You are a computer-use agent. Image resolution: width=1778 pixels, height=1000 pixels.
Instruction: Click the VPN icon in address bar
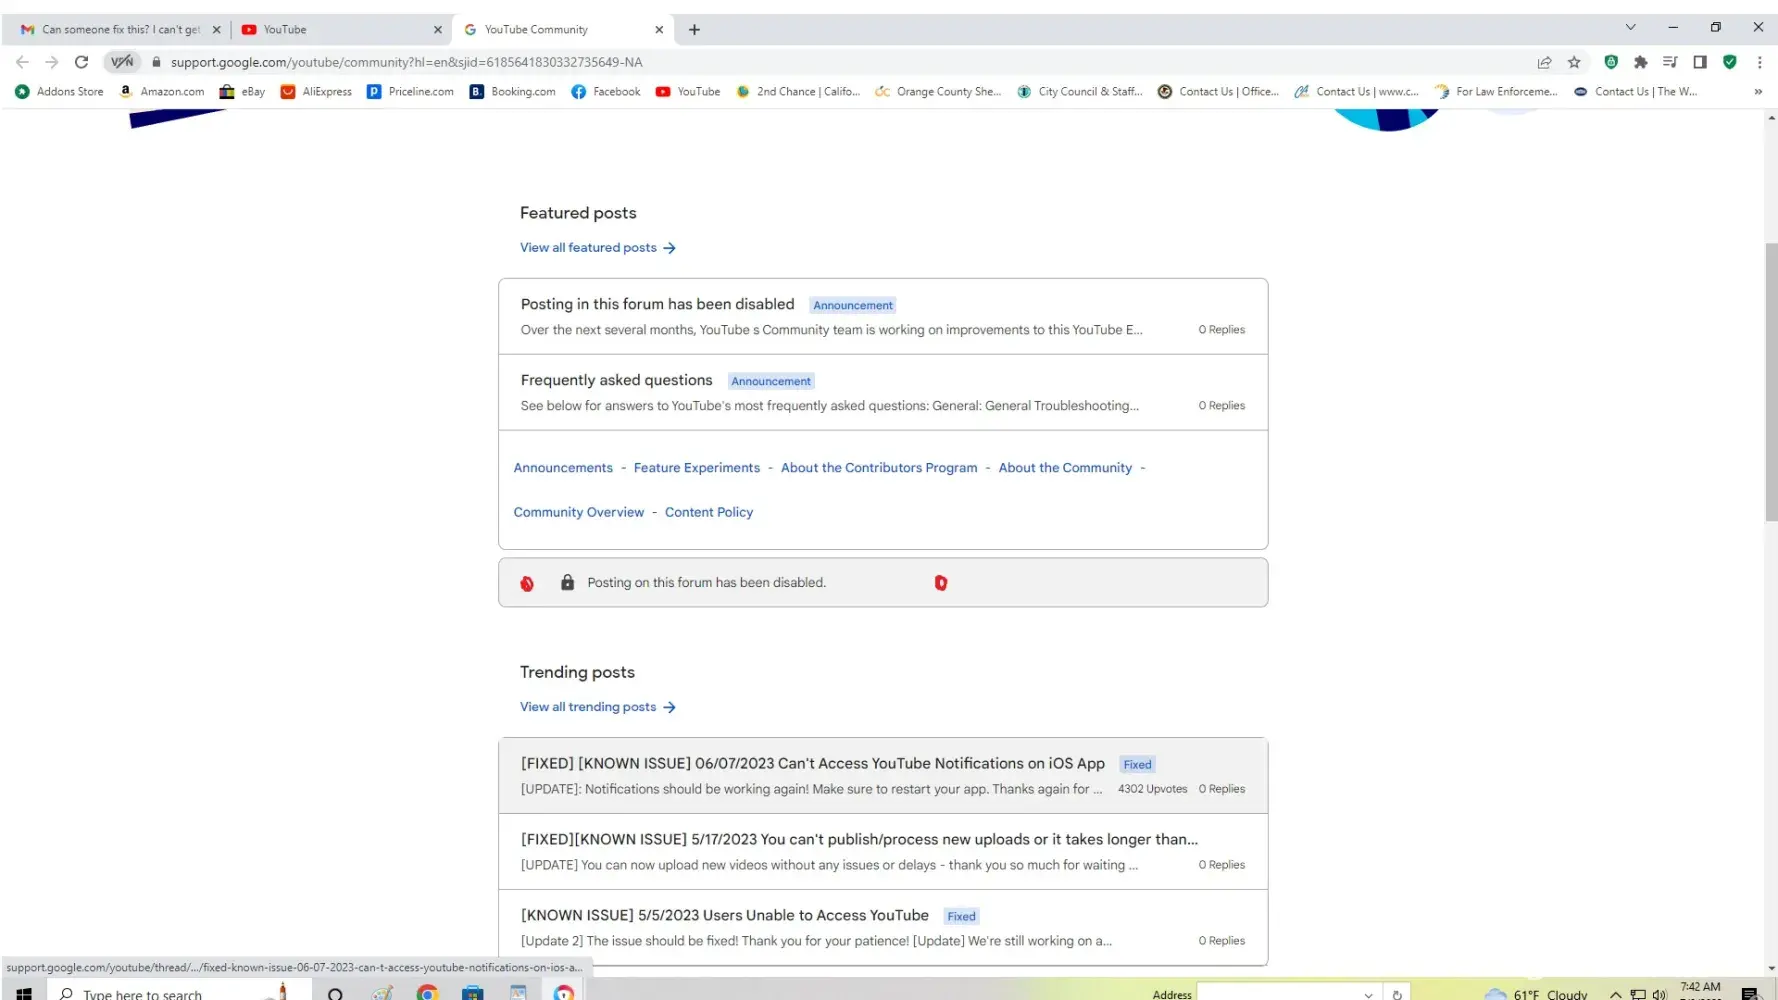coord(122,62)
